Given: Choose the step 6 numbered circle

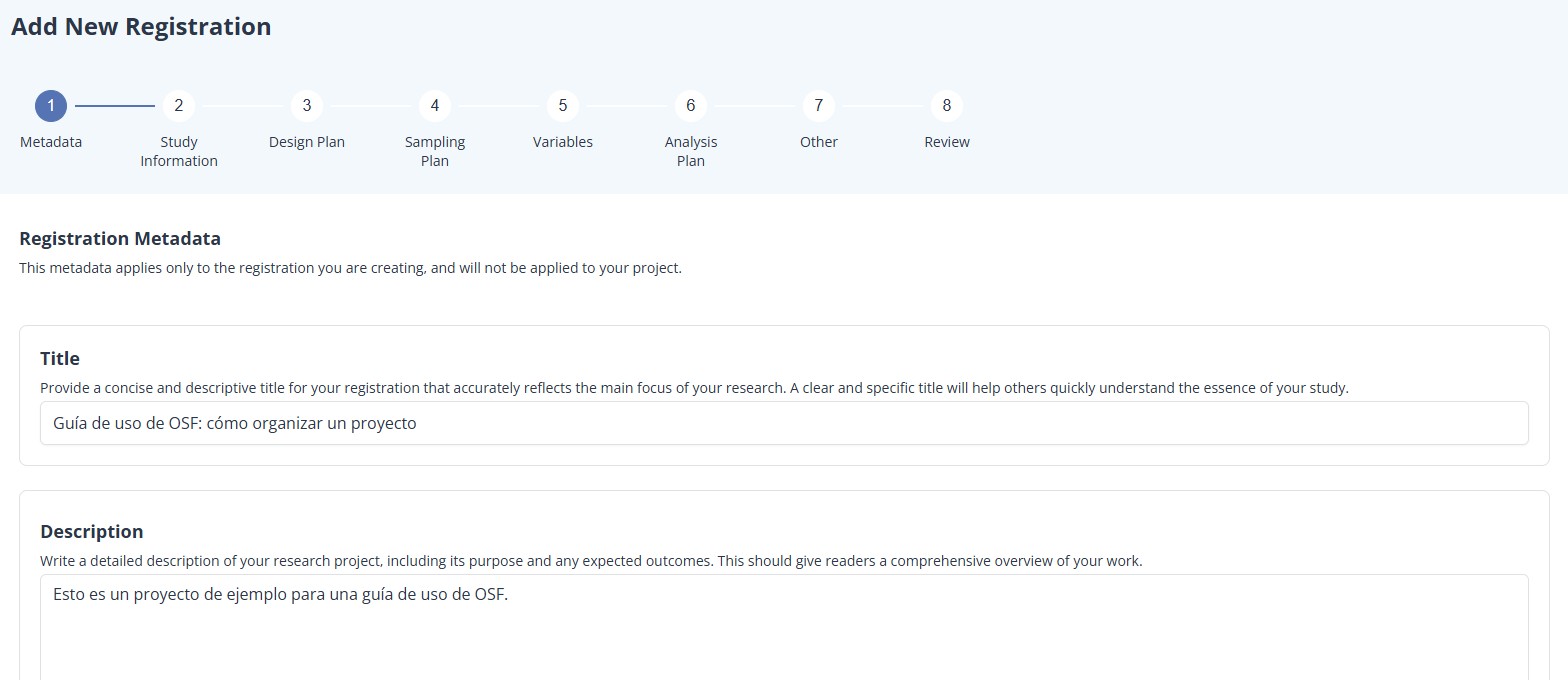Looking at the screenshot, I should [691, 106].
